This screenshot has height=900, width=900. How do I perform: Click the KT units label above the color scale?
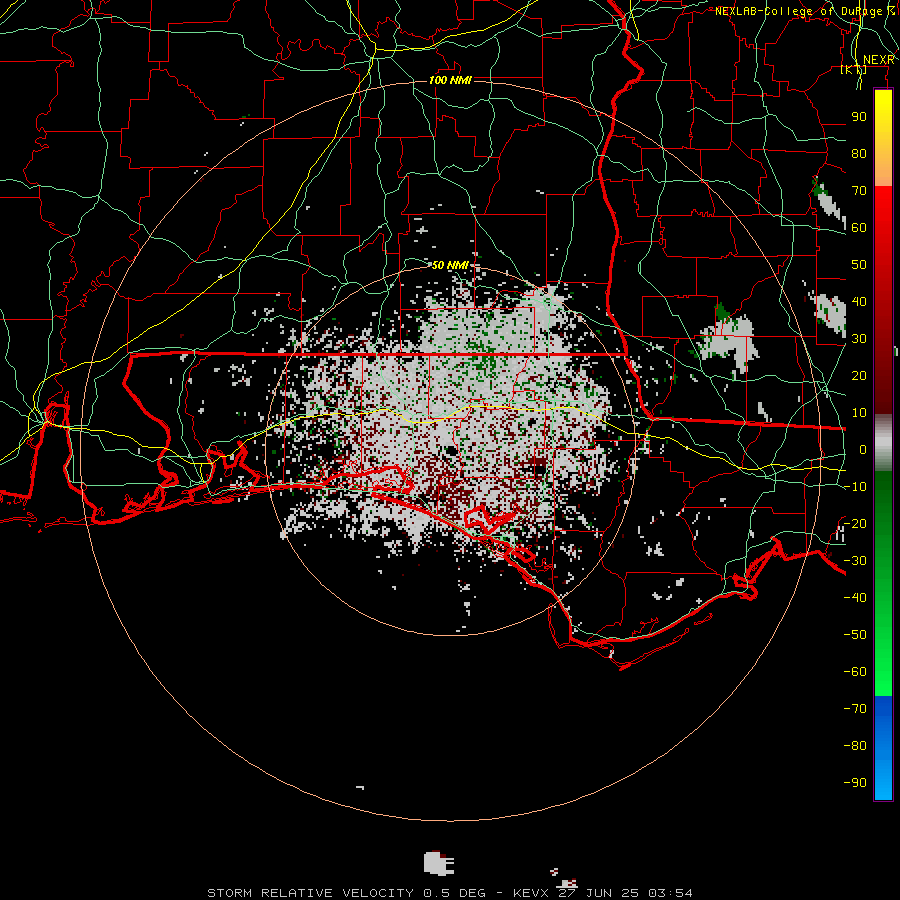pos(853,69)
